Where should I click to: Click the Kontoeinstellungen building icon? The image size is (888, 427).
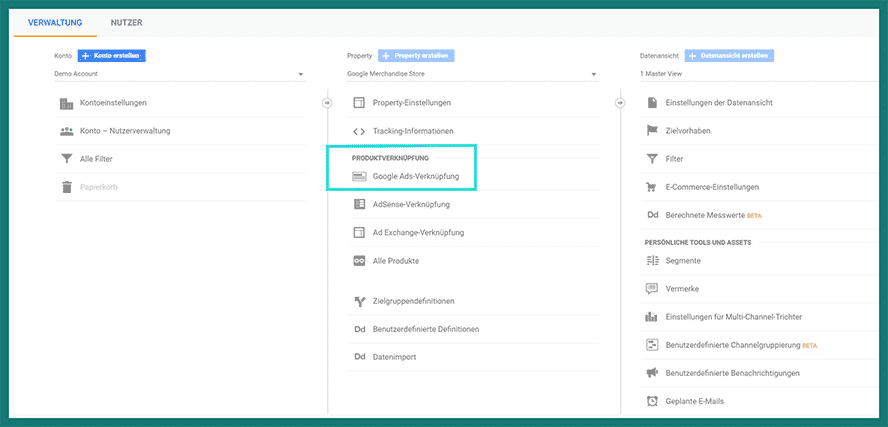(67, 103)
